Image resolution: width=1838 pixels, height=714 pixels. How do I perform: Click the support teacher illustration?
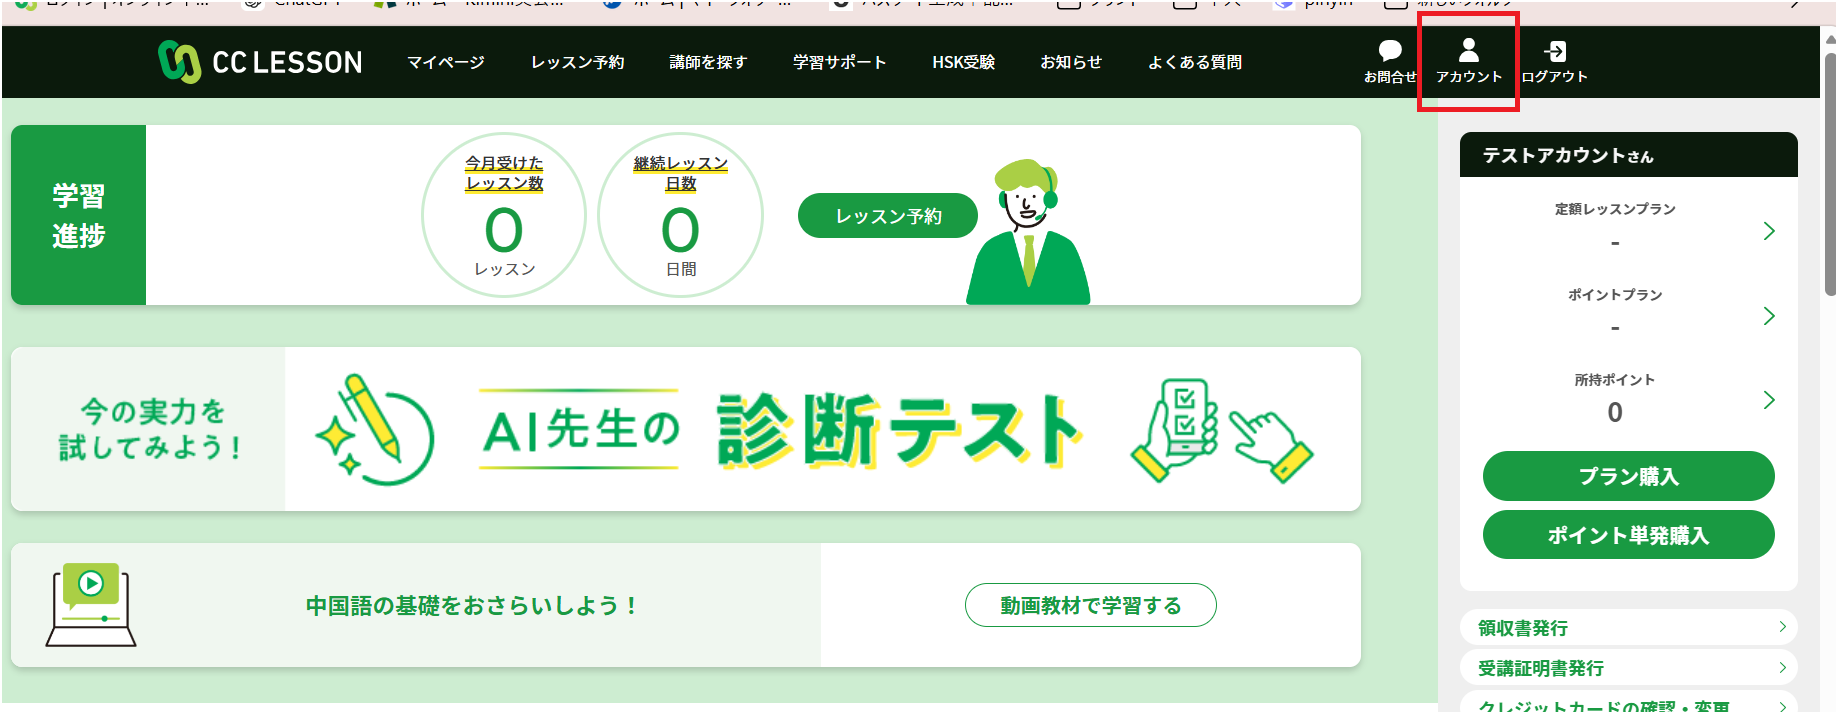(1028, 231)
